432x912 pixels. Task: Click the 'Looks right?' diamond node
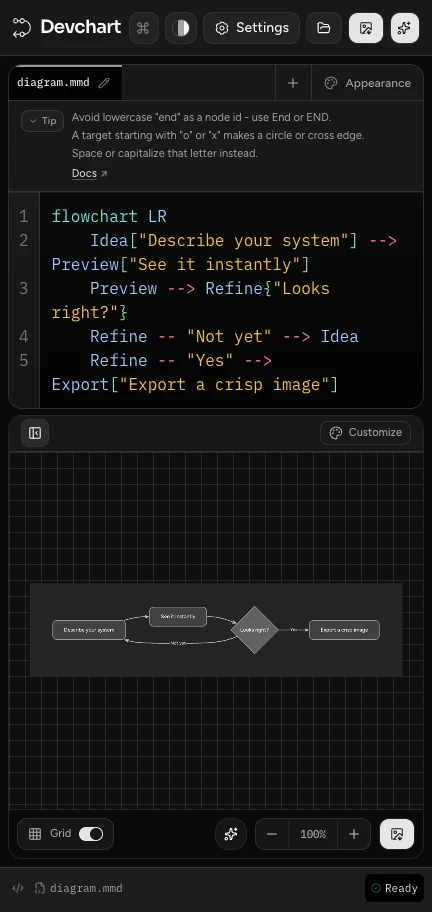click(x=254, y=629)
